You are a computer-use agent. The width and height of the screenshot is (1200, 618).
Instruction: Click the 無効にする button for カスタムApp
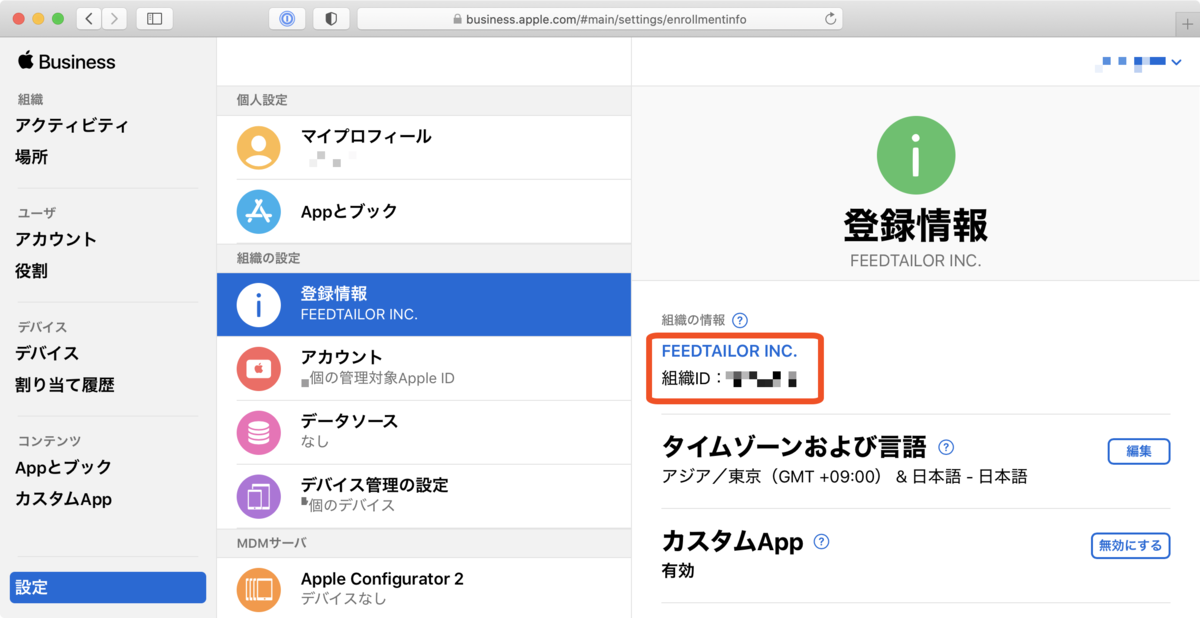(1130, 546)
